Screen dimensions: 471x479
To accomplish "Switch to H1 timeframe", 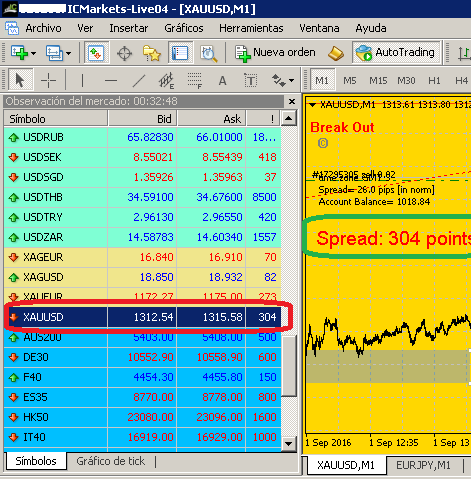I will (434, 81).
